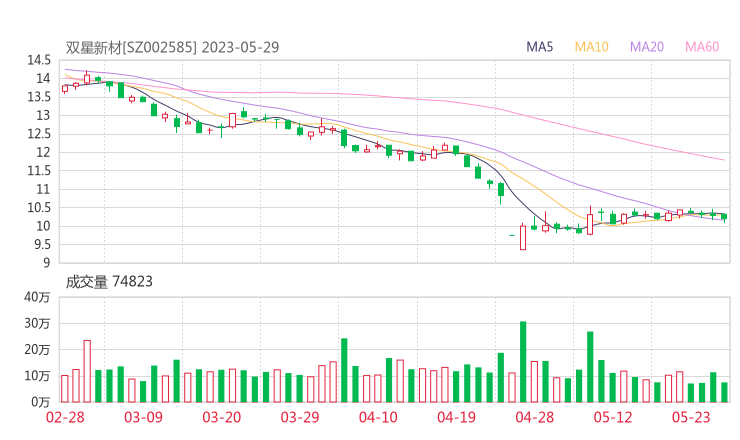Click the tallest green volume bar above 30万
740x440 pixels.
click(x=523, y=362)
